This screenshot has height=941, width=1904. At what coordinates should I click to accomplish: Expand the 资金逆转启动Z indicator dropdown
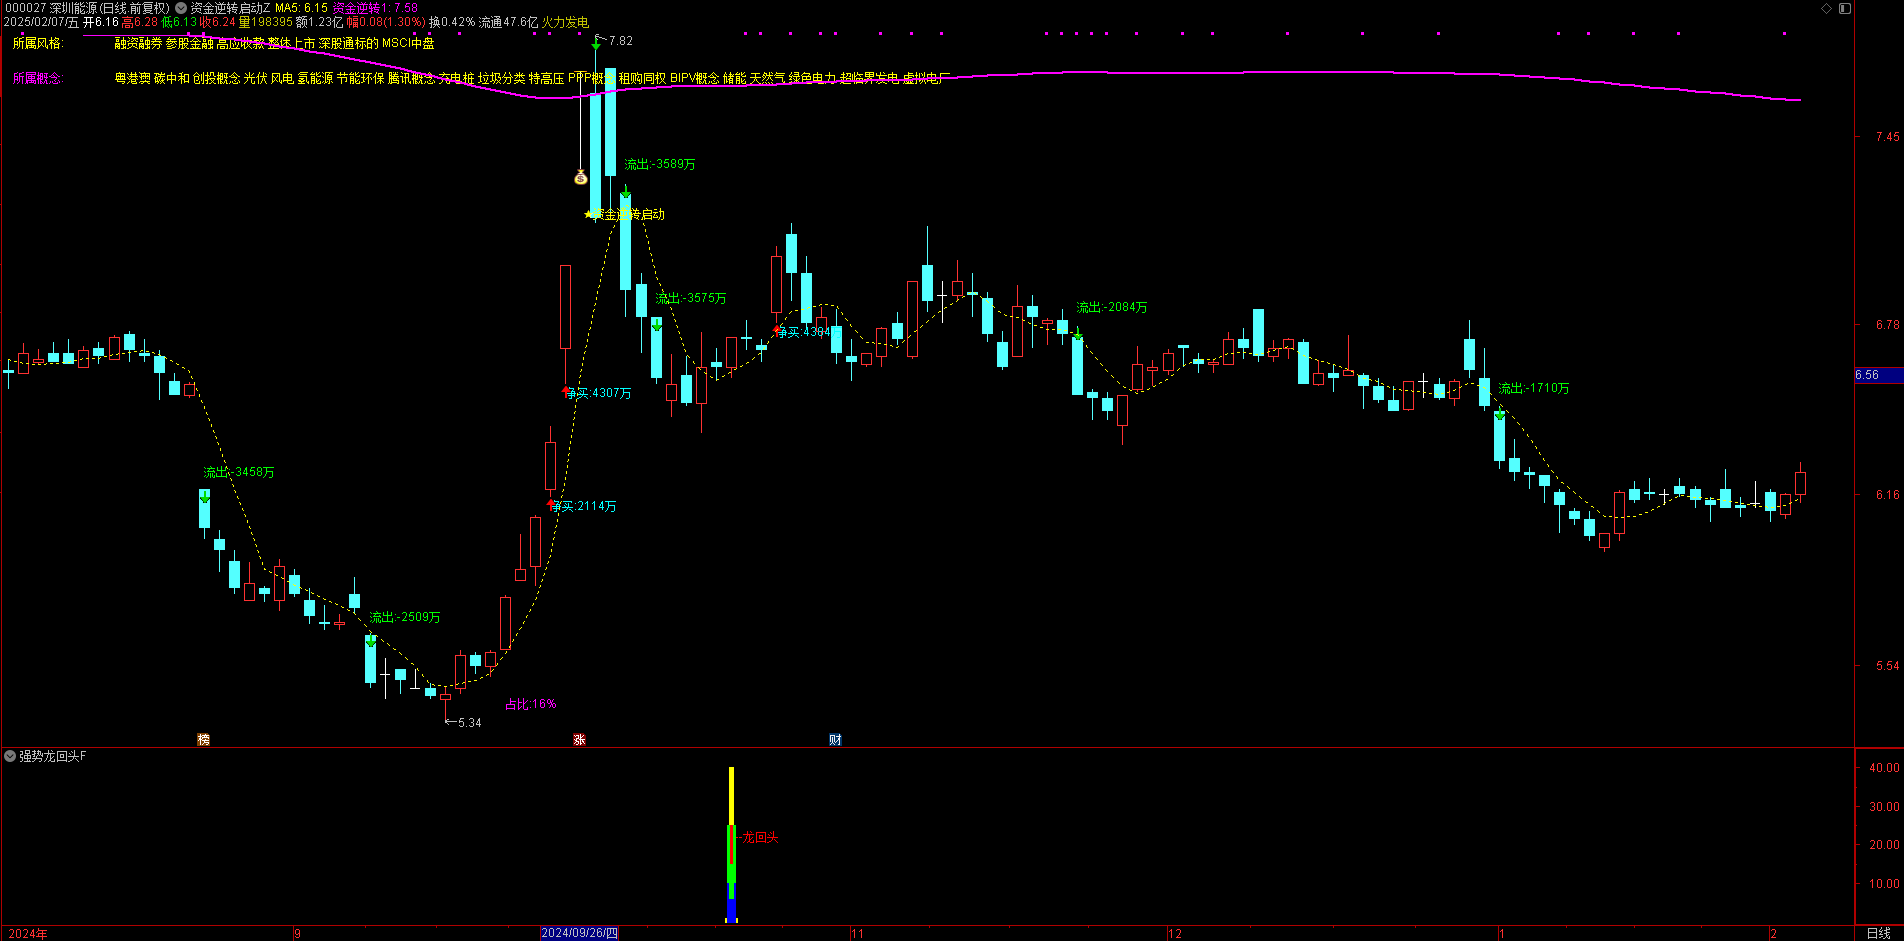(x=181, y=8)
